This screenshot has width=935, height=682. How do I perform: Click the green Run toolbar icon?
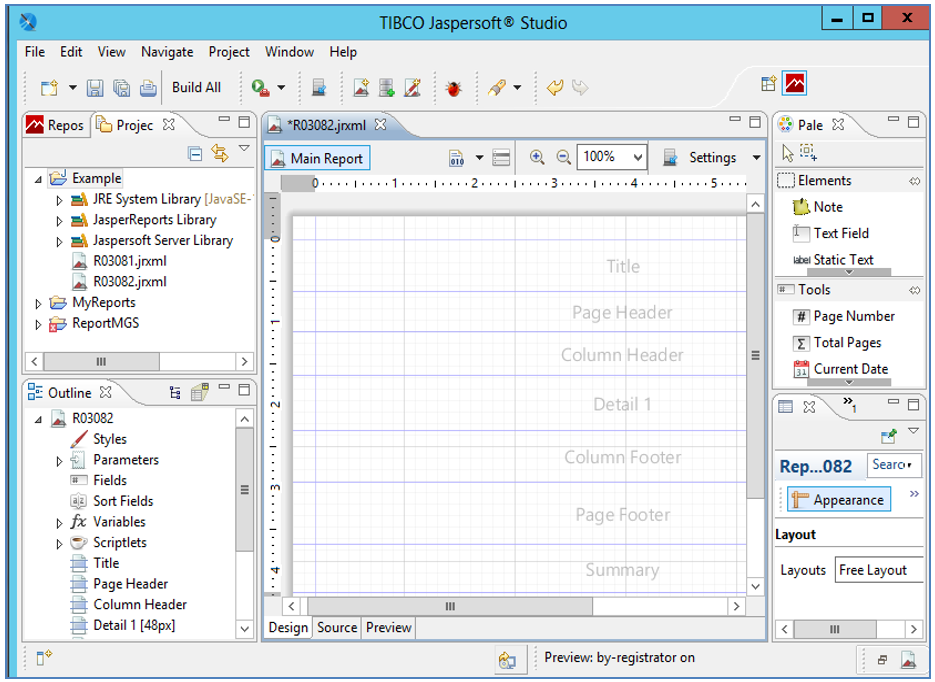260,88
